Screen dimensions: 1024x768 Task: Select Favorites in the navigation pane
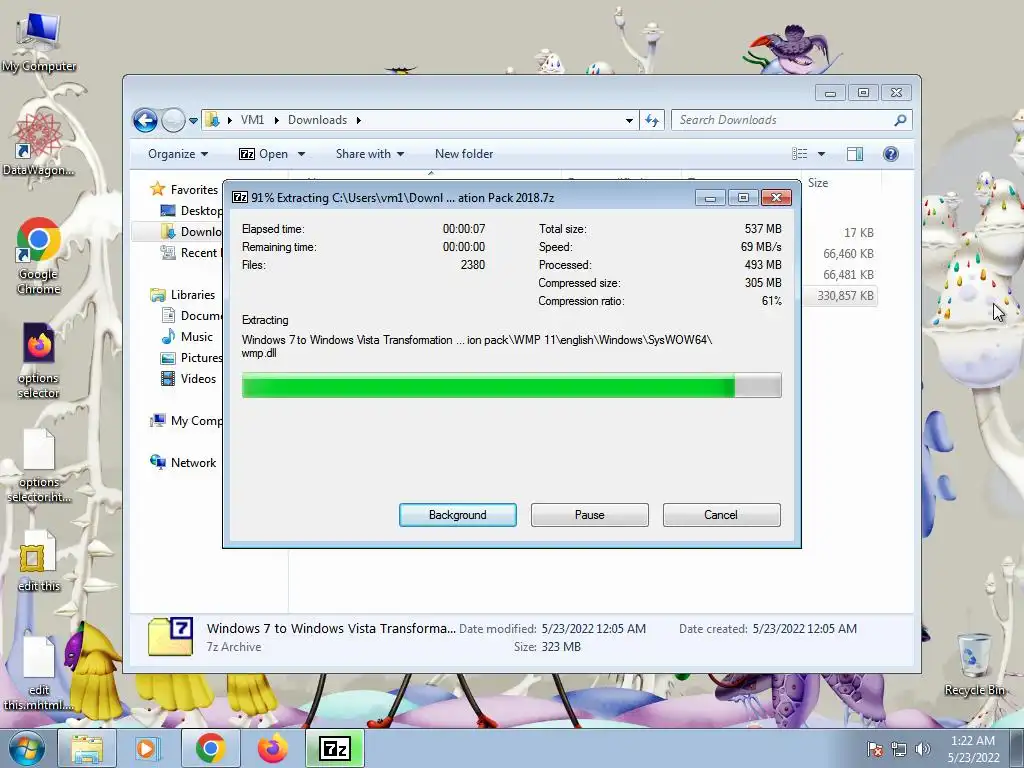(x=185, y=189)
